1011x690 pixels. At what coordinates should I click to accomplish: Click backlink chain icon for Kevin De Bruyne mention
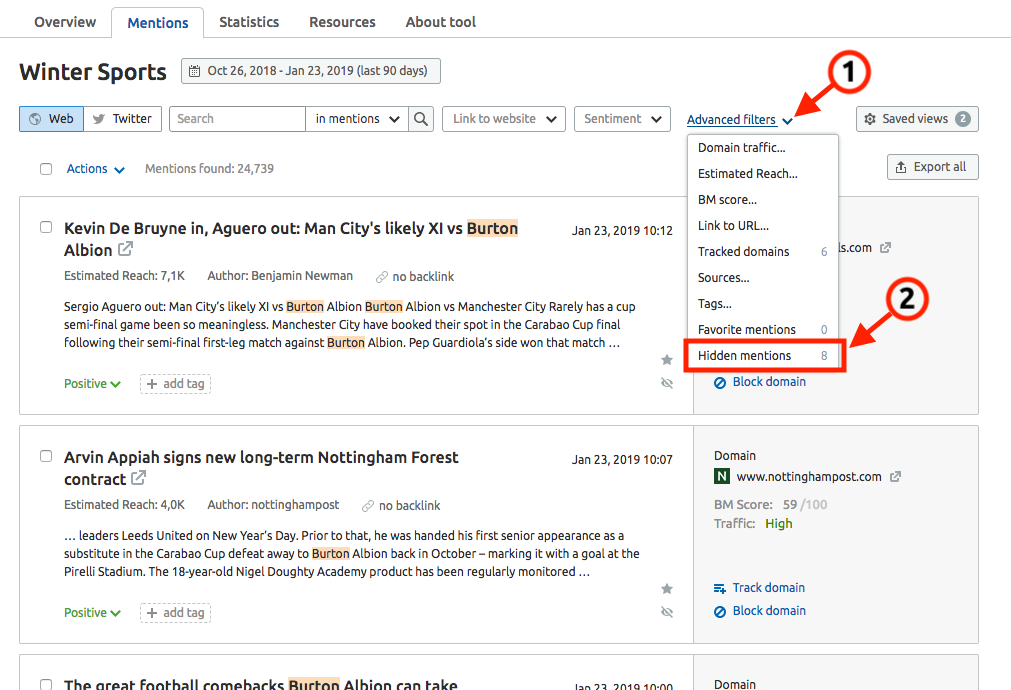click(x=382, y=277)
